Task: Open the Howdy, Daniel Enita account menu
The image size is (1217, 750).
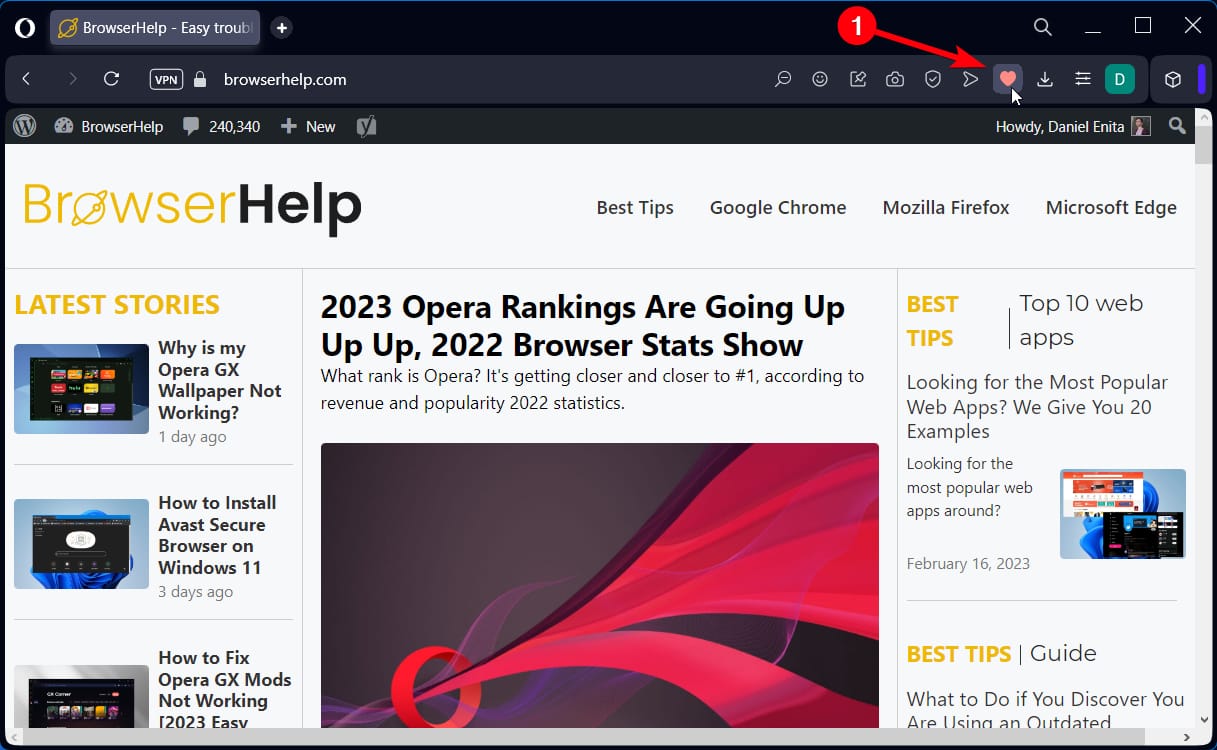Action: pos(1073,126)
